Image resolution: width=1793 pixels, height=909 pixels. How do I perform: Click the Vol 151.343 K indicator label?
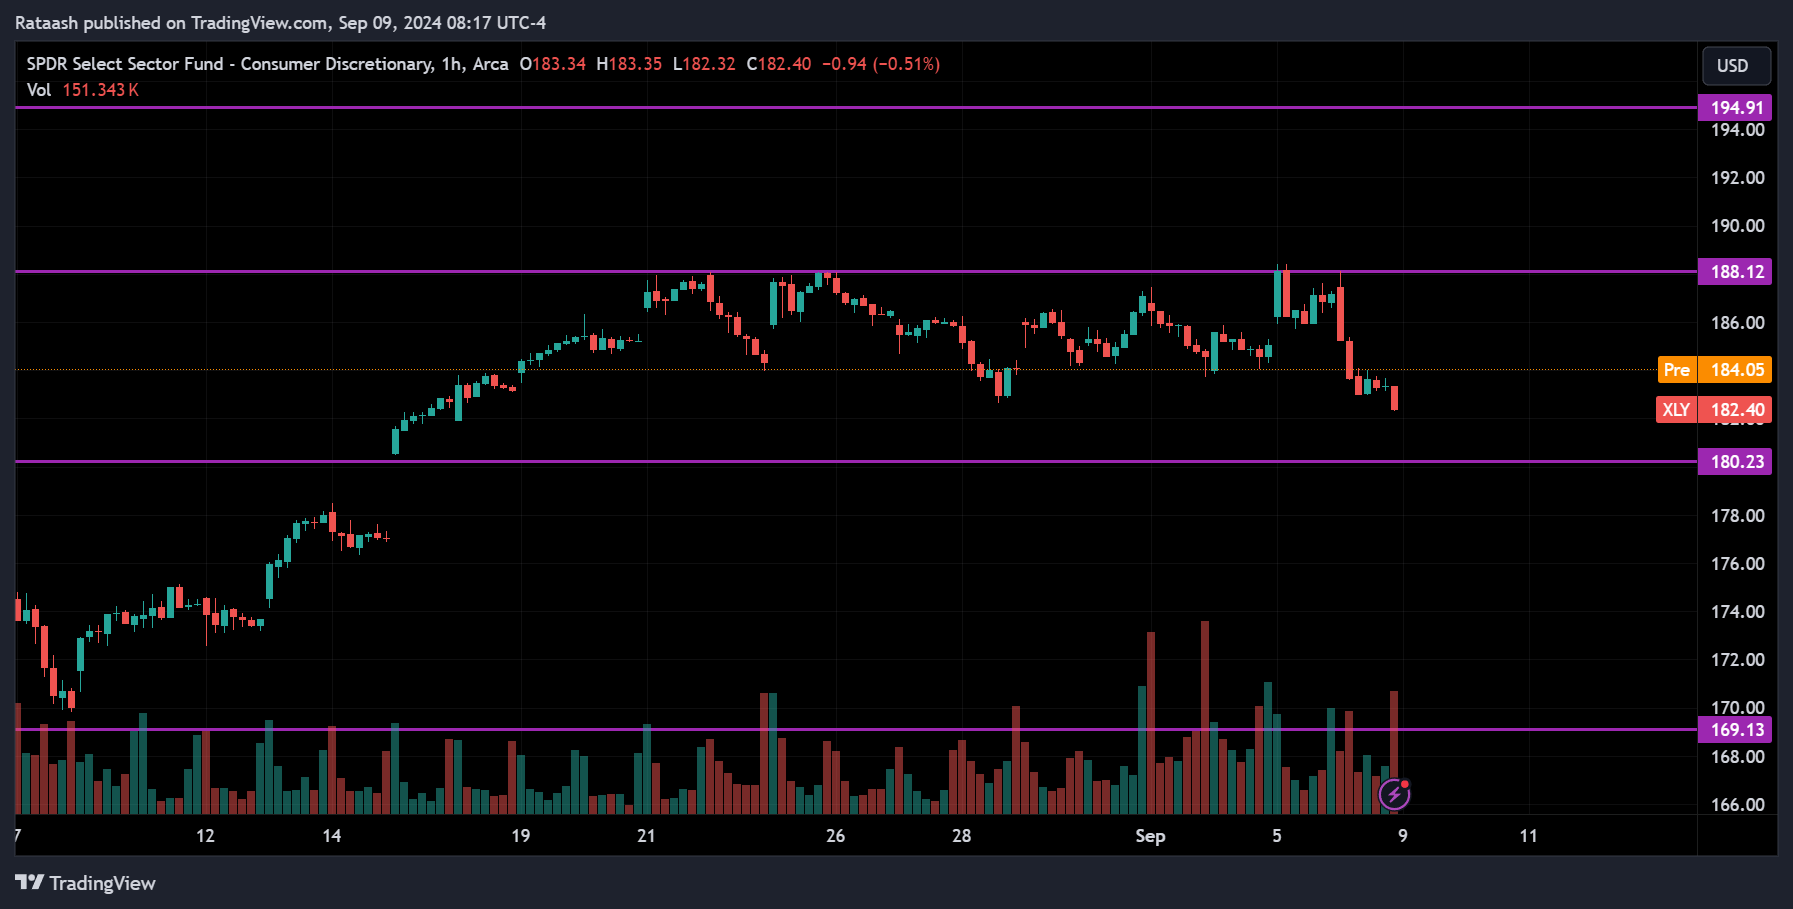pyautogui.click(x=83, y=90)
